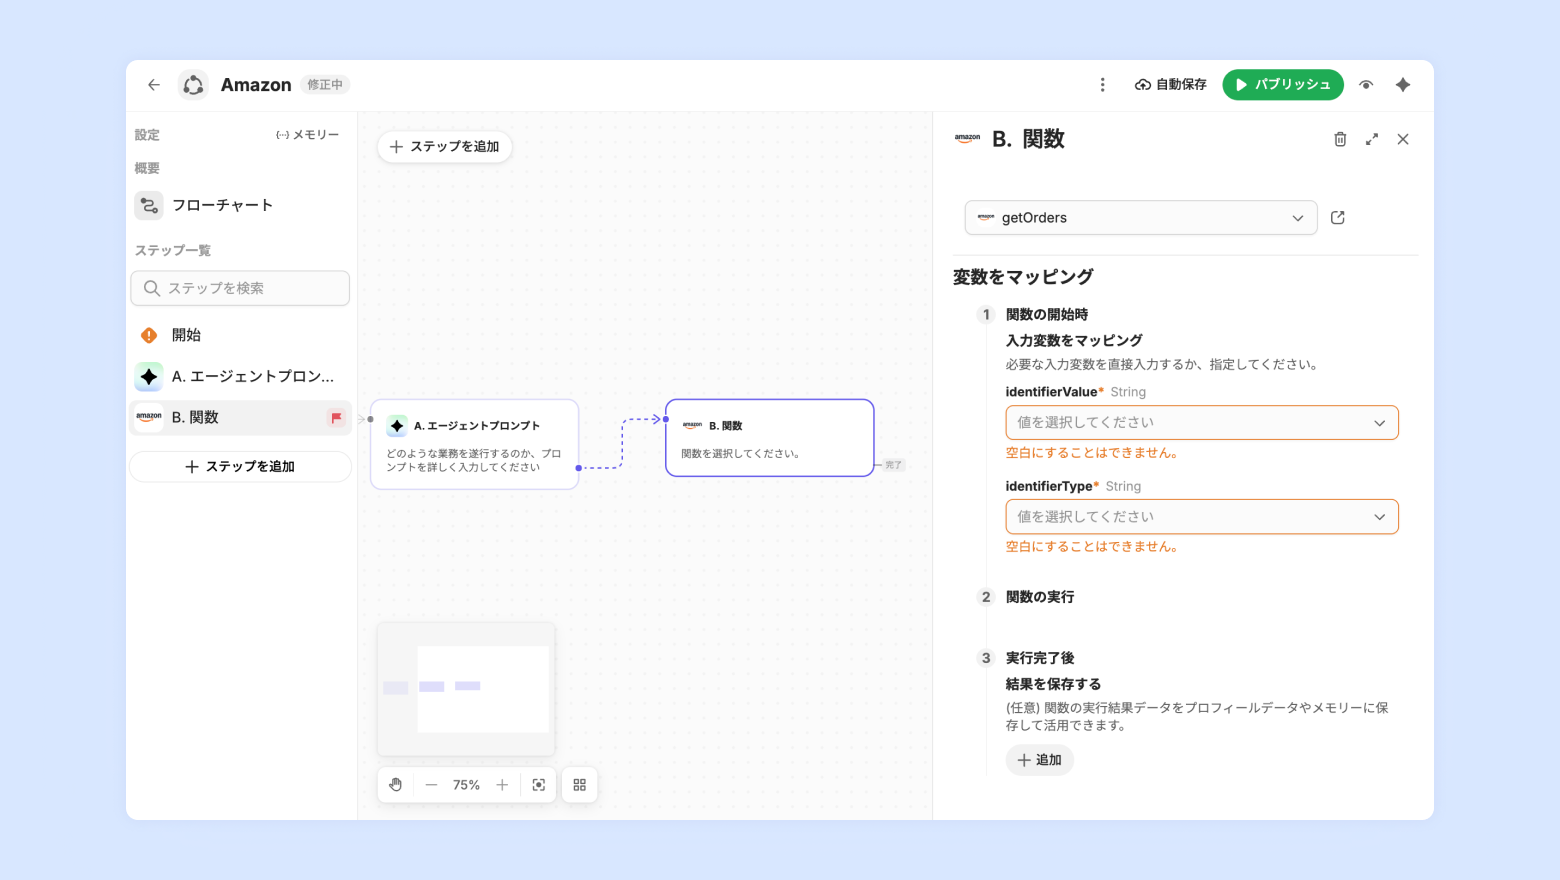Focus the ステップを検索 search field
This screenshot has height=880, width=1560.
pyautogui.click(x=240, y=288)
